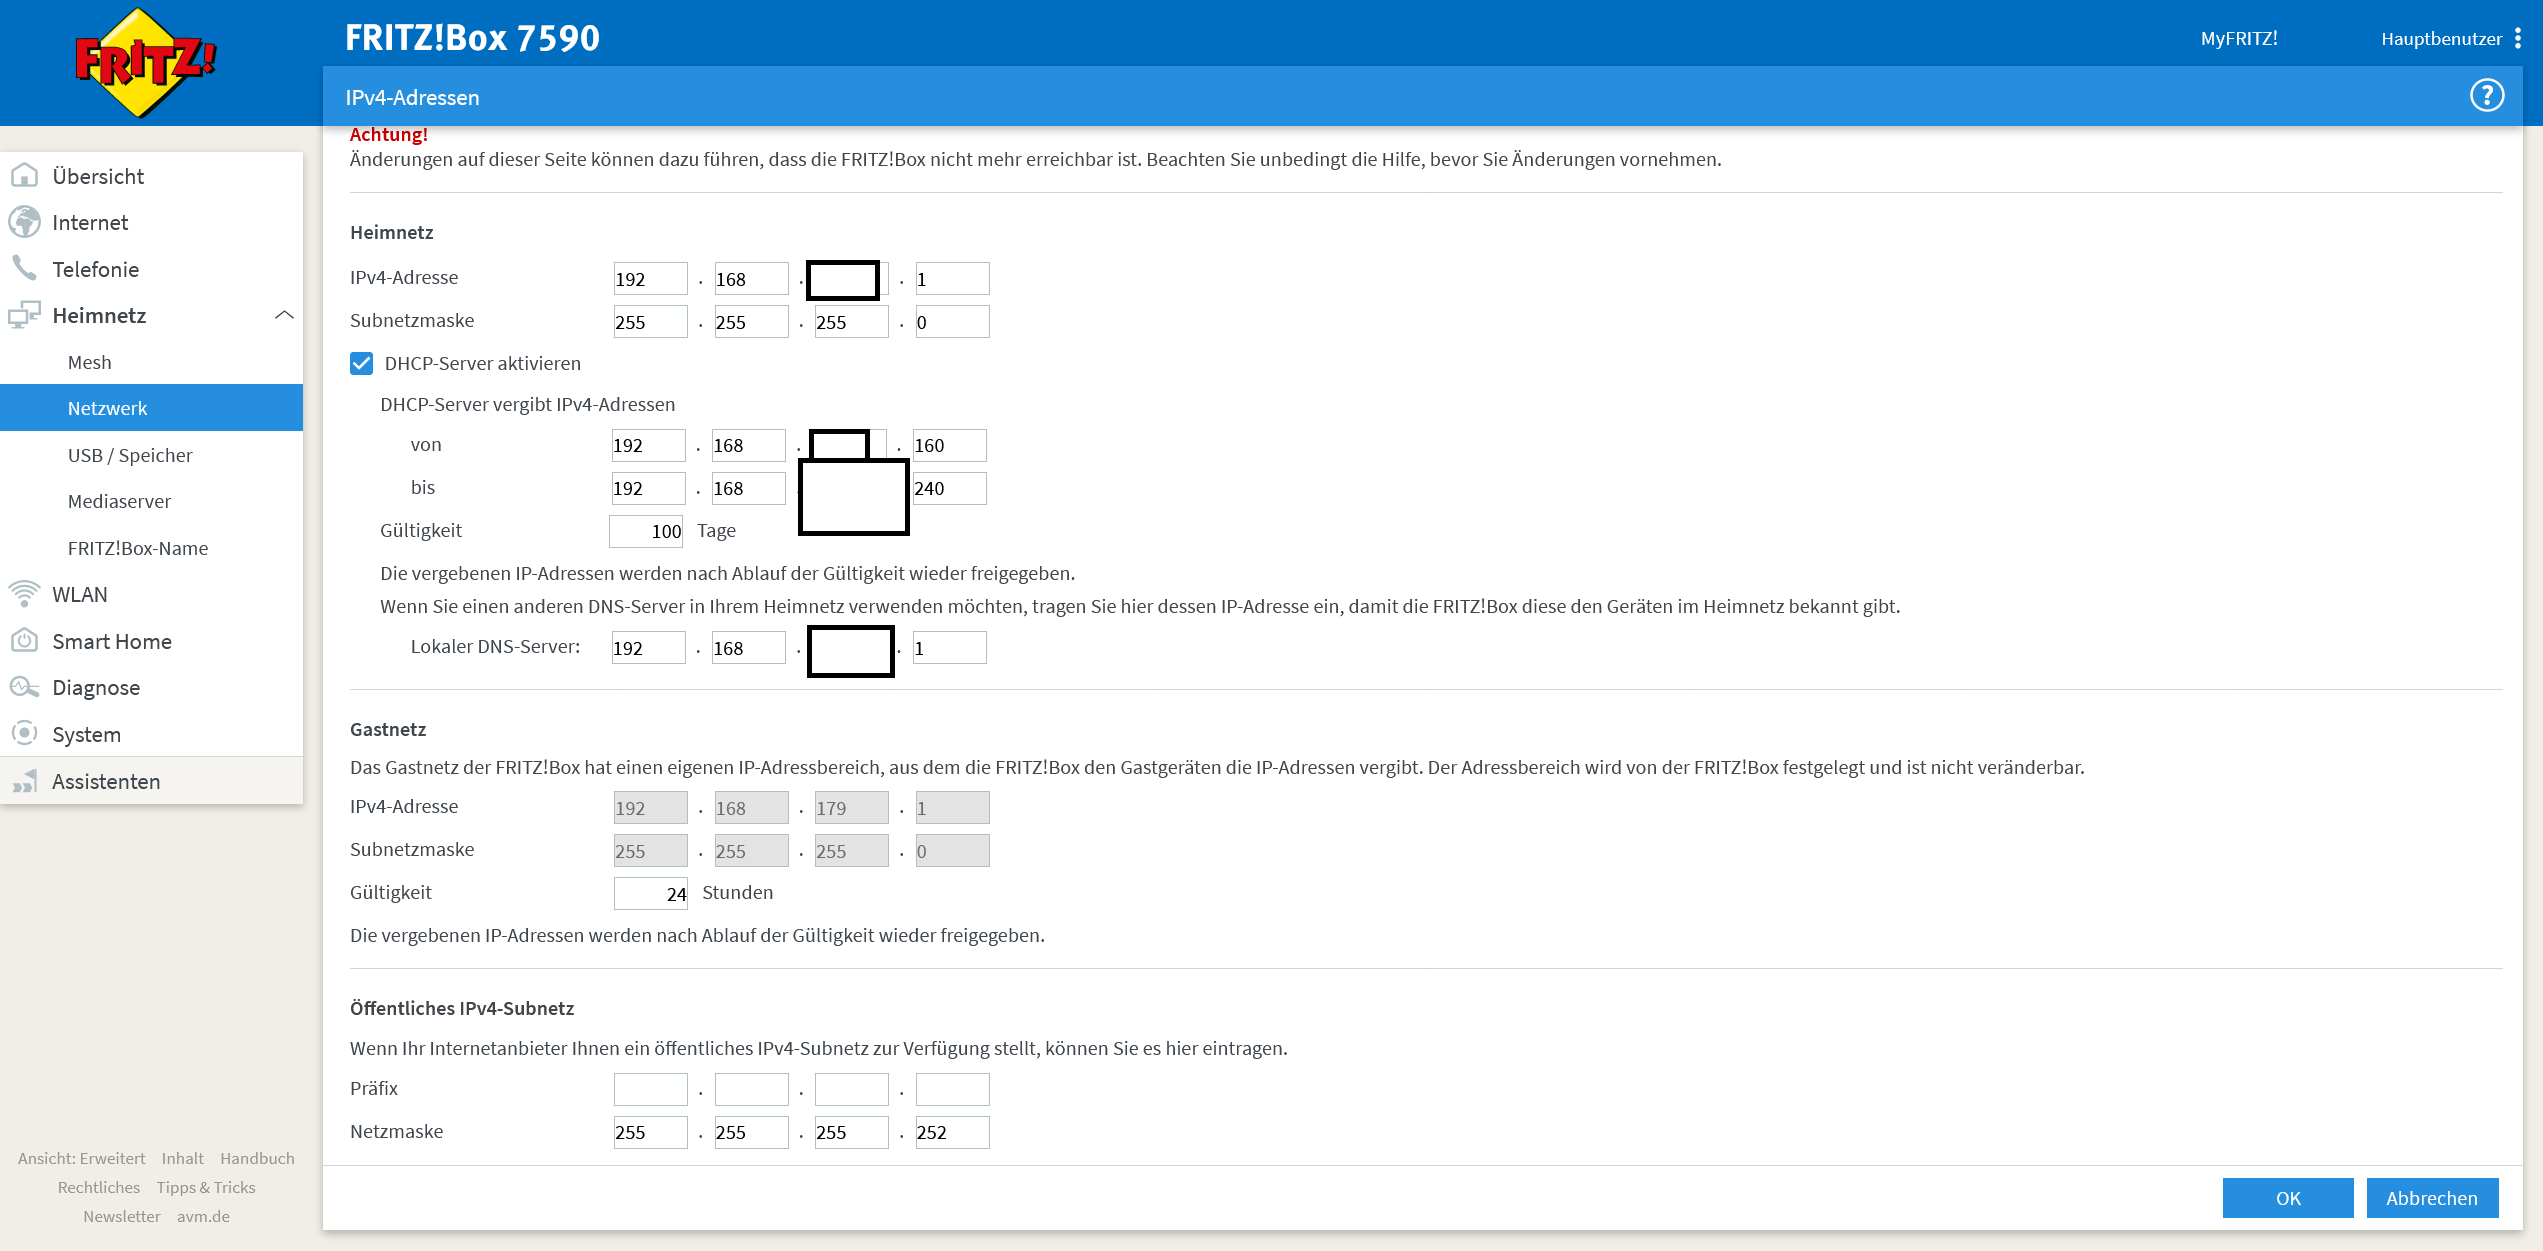This screenshot has width=2543, height=1251.
Task: Open Tipps & Tricks footer link
Action: coord(206,1187)
